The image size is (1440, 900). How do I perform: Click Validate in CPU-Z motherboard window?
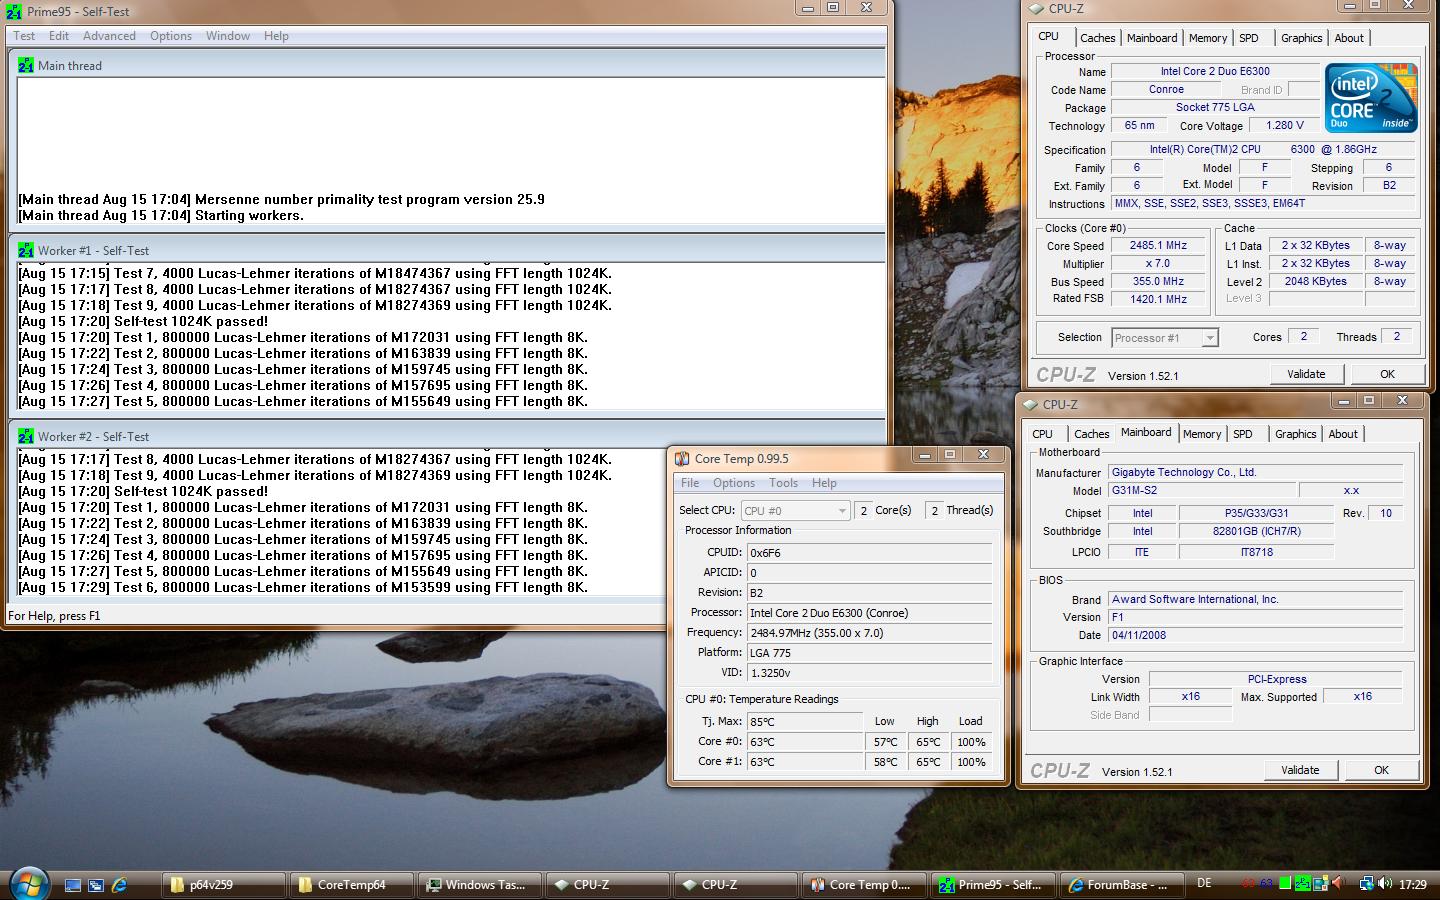point(1300,770)
